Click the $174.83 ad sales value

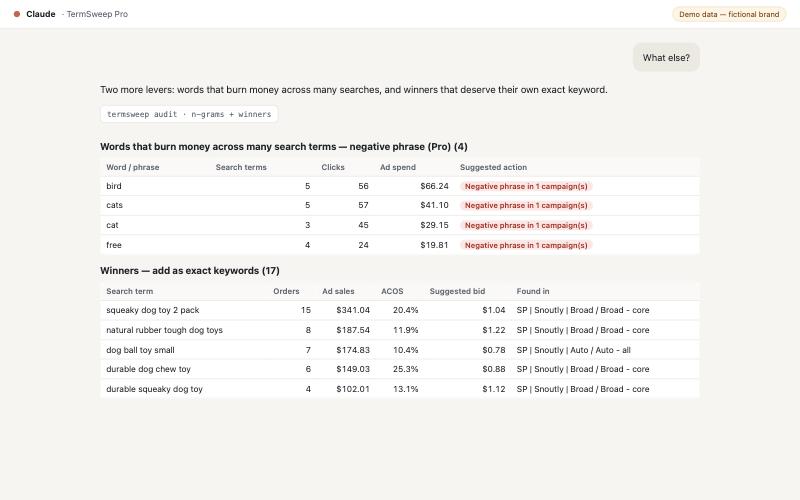(353, 350)
